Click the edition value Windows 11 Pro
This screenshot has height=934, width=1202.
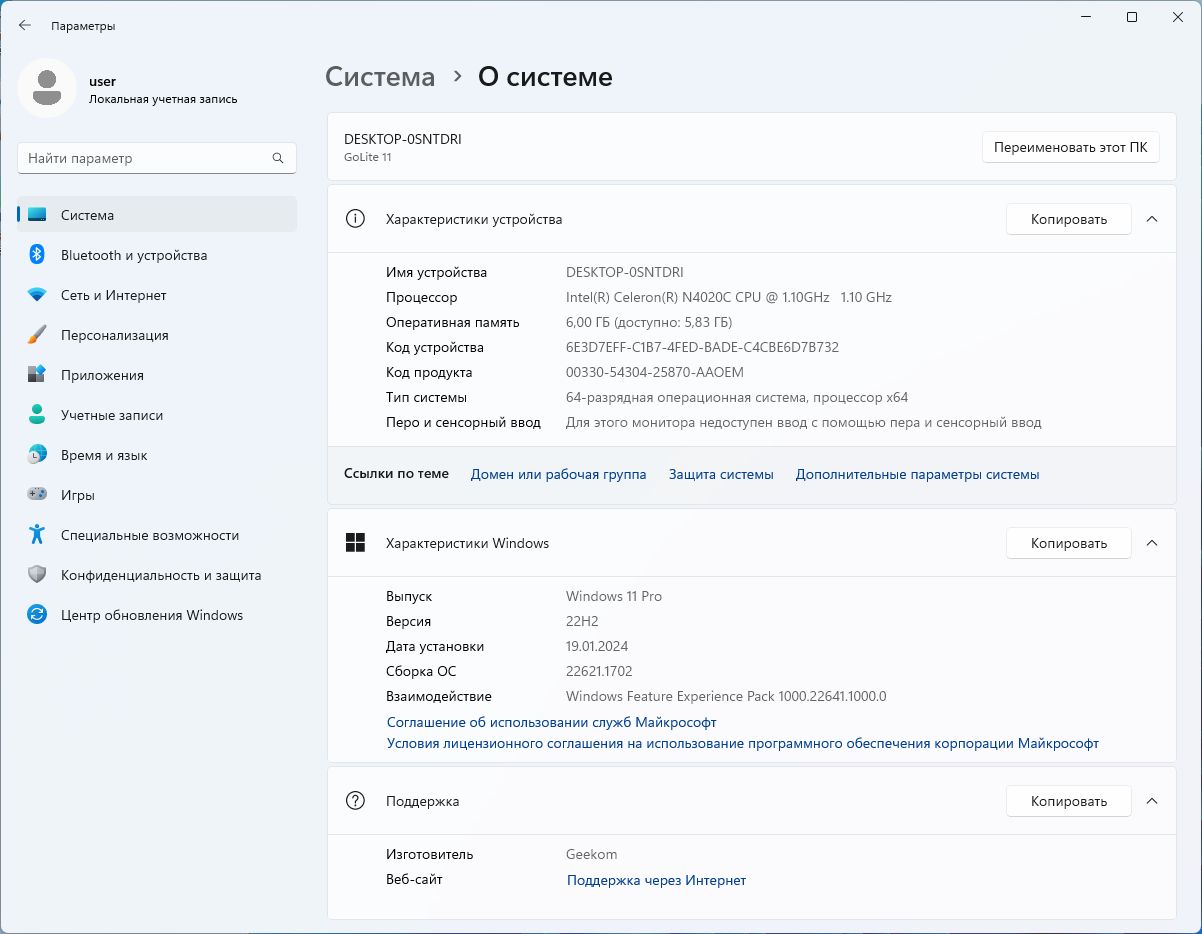point(614,596)
